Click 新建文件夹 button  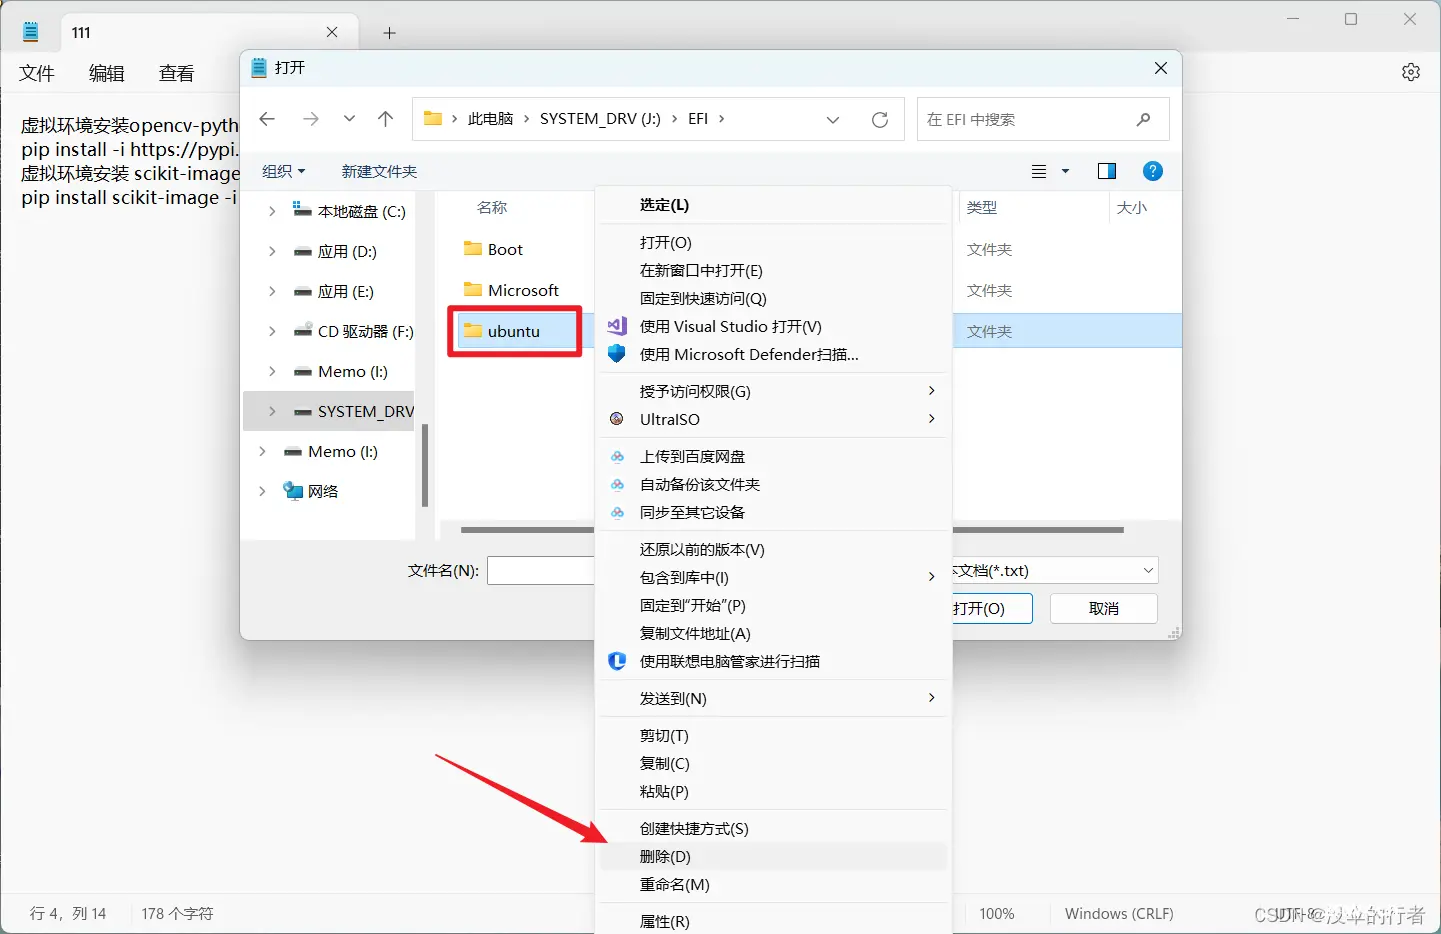pyautogui.click(x=379, y=171)
